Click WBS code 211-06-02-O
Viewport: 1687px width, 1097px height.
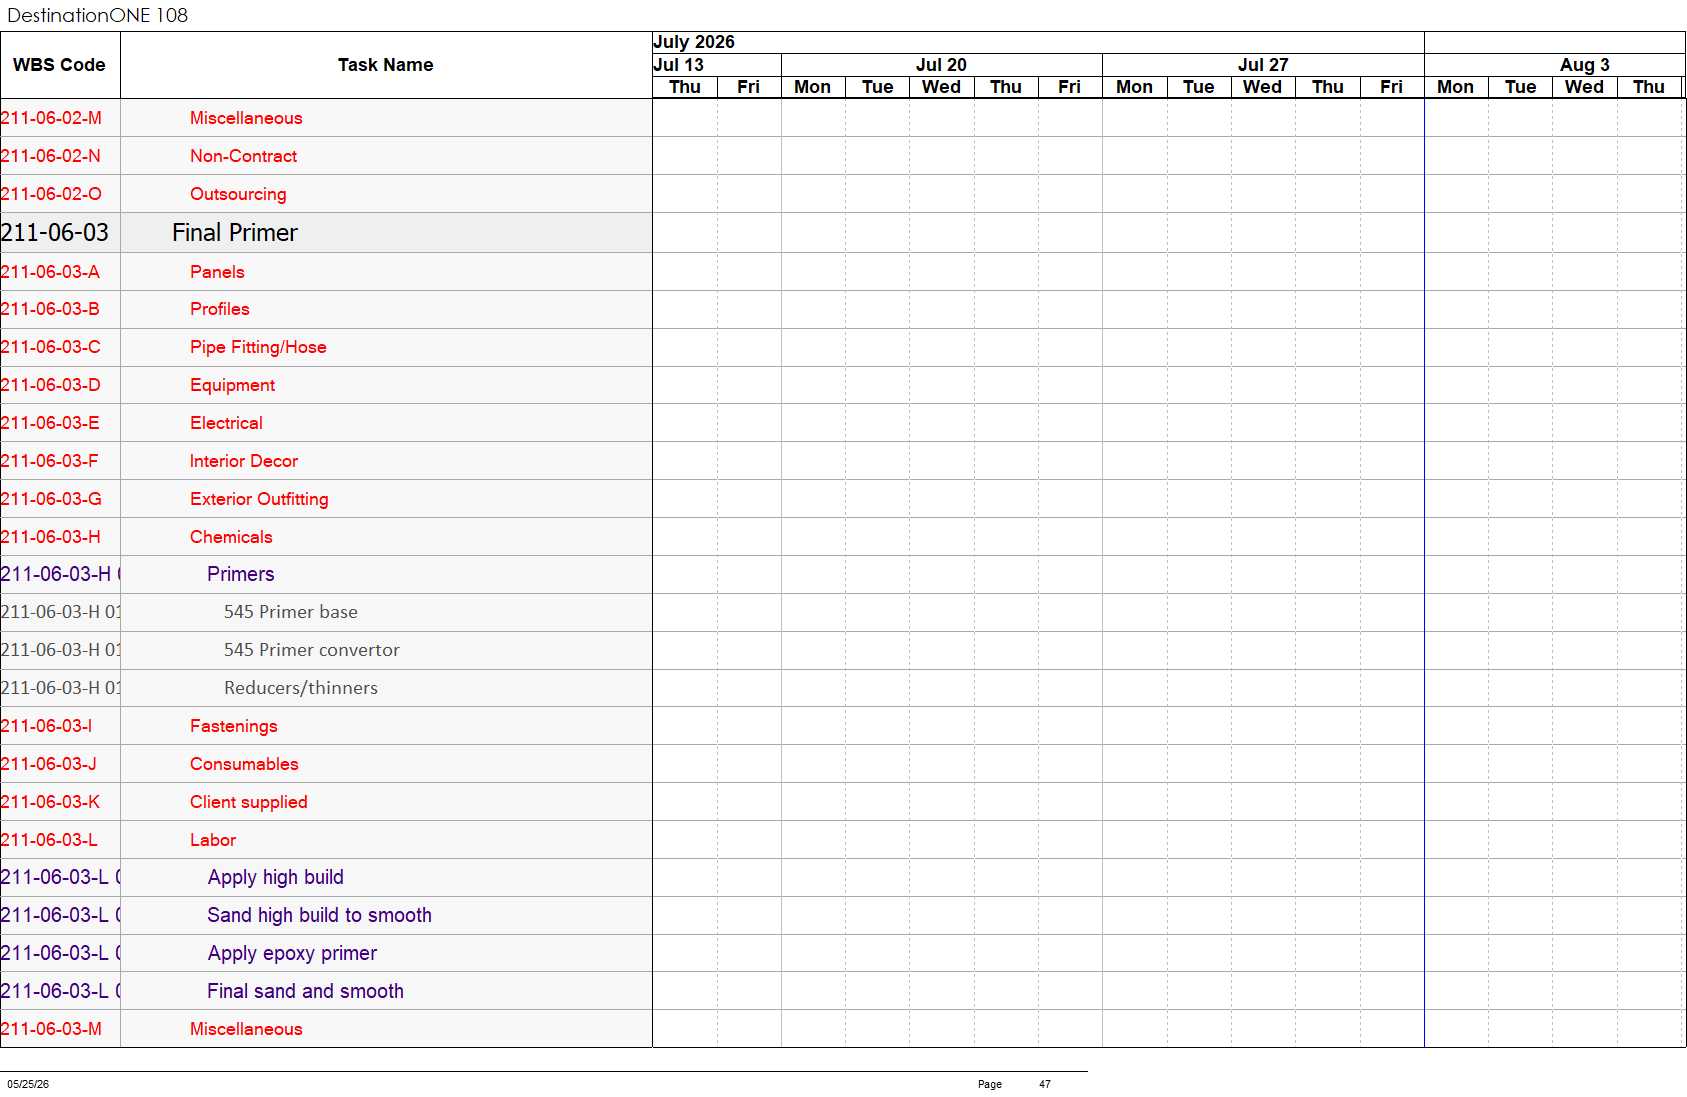click(x=51, y=194)
